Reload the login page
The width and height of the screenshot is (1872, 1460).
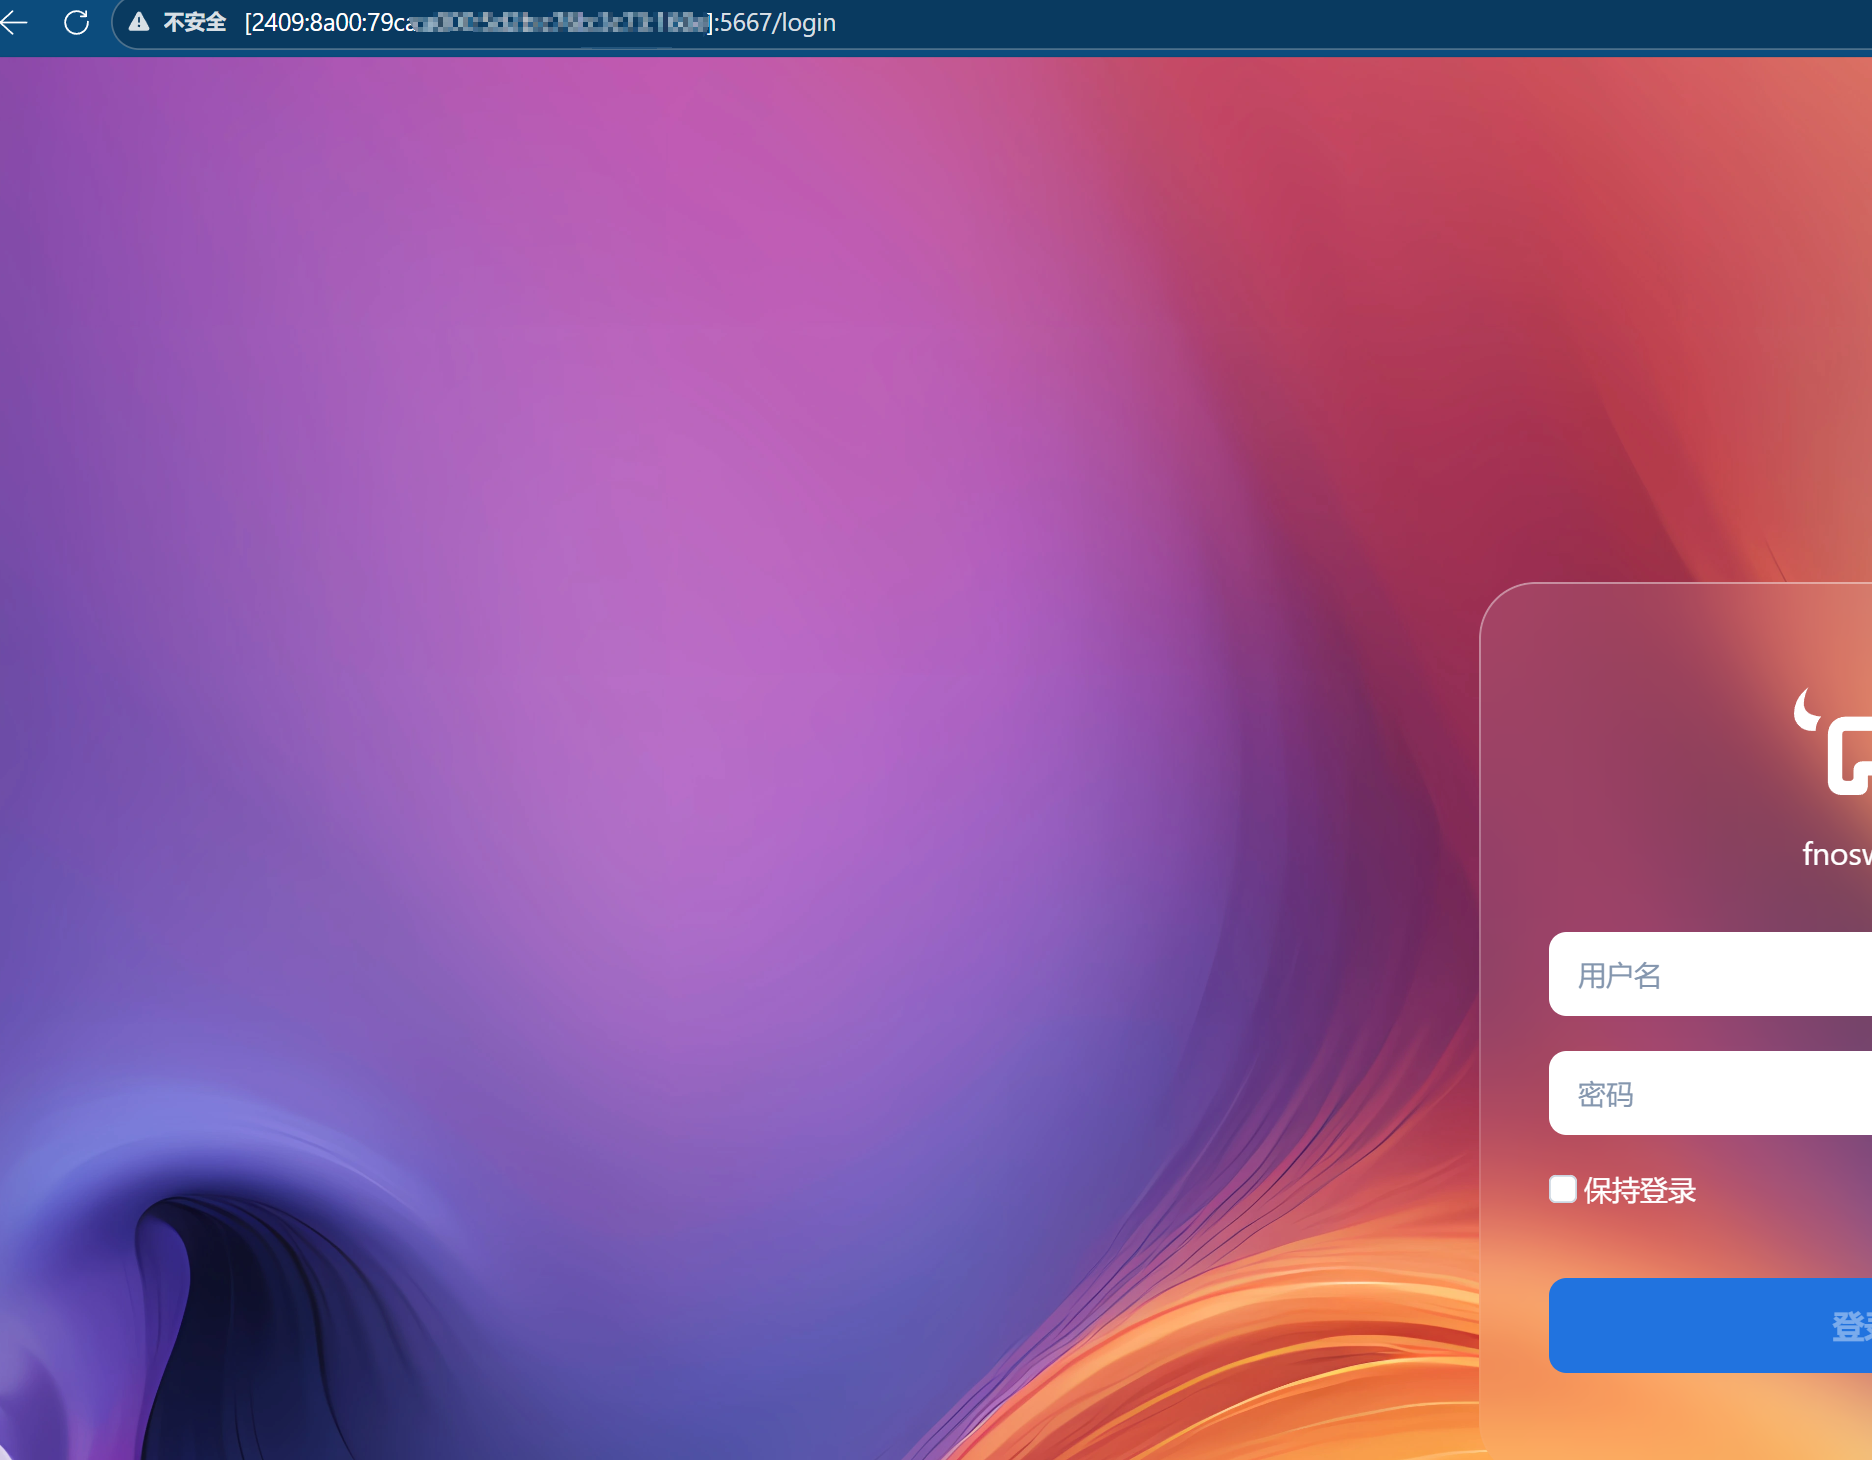(76, 22)
